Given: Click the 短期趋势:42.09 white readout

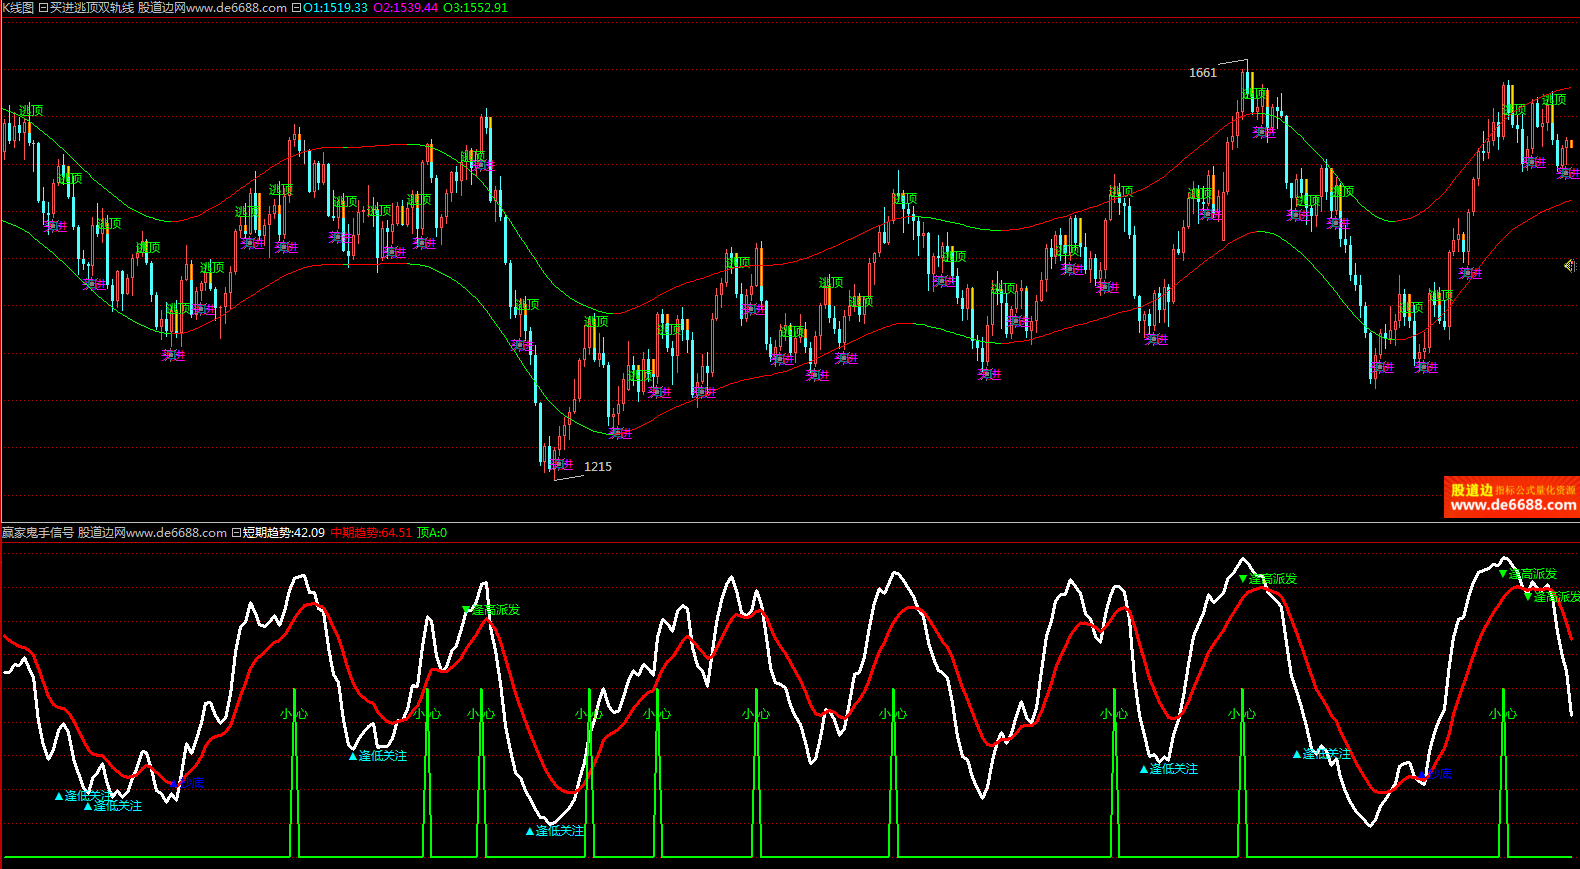Looking at the screenshot, I should tap(284, 533).
